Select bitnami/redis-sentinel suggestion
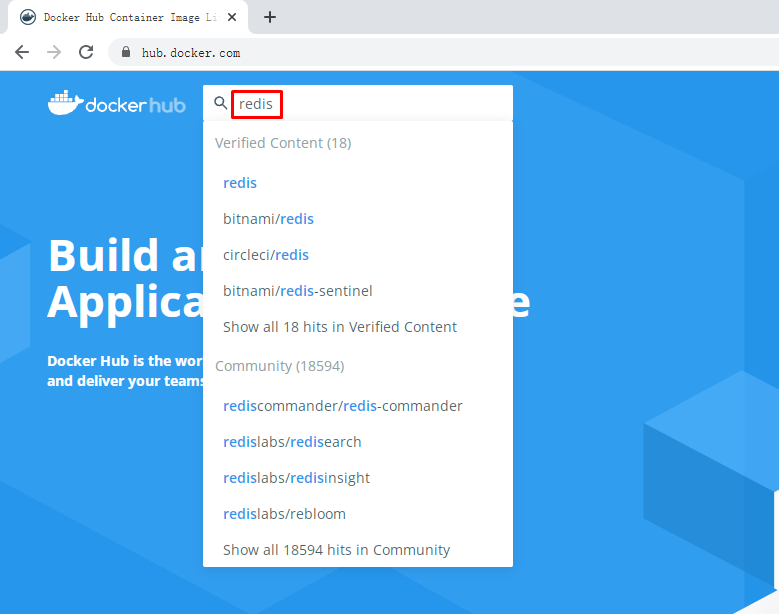This screenshot has width=779, height=614. coord(297,291)
